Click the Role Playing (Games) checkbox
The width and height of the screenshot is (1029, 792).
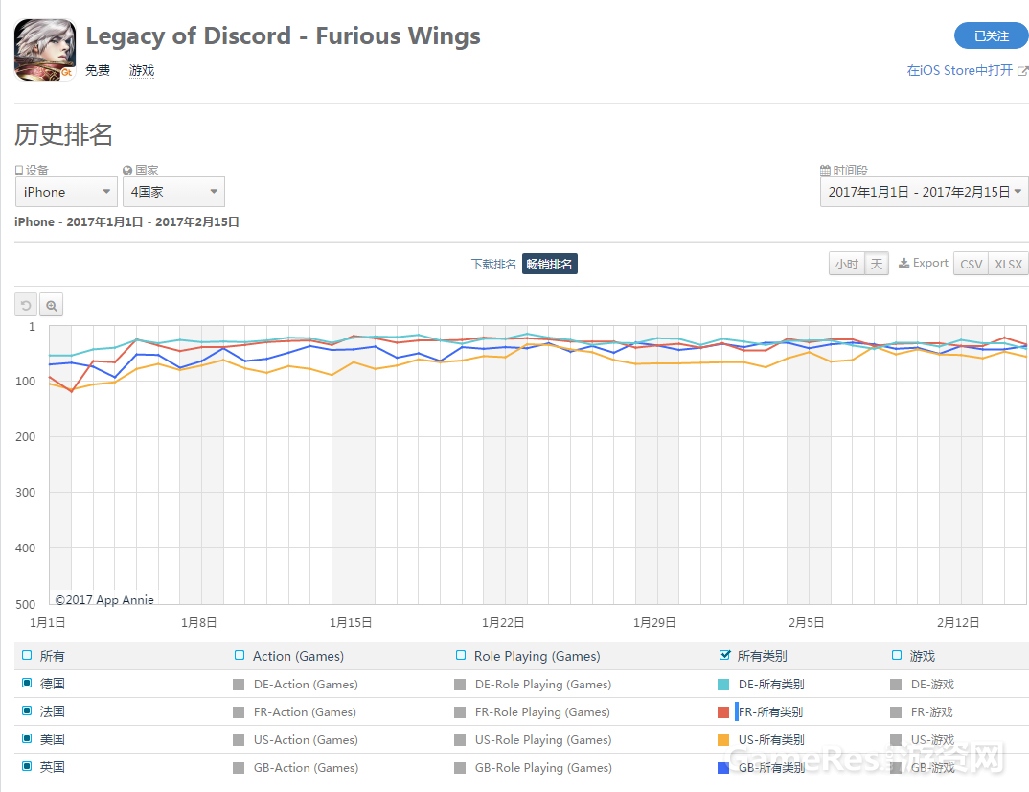point(461,655)
